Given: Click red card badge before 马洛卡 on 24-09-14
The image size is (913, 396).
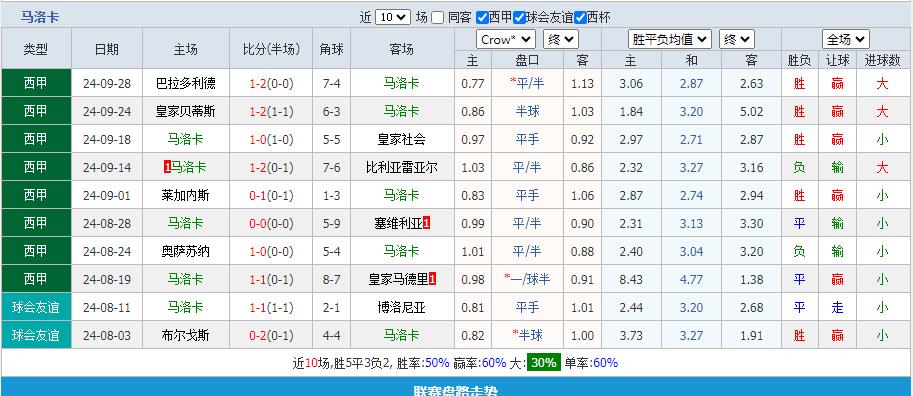Looking at the screenshot, I should [x=167, y=167].
